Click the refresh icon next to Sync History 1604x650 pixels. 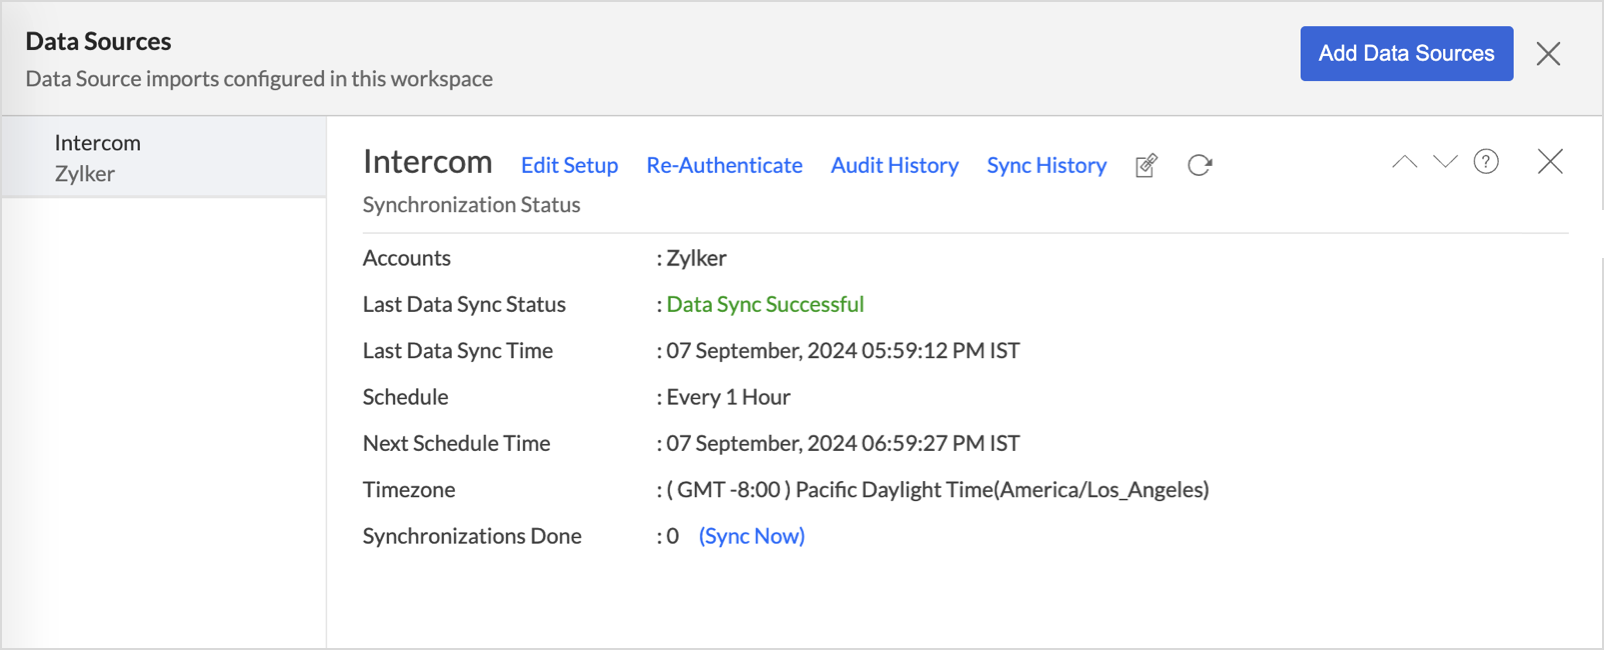(1199, 165)
